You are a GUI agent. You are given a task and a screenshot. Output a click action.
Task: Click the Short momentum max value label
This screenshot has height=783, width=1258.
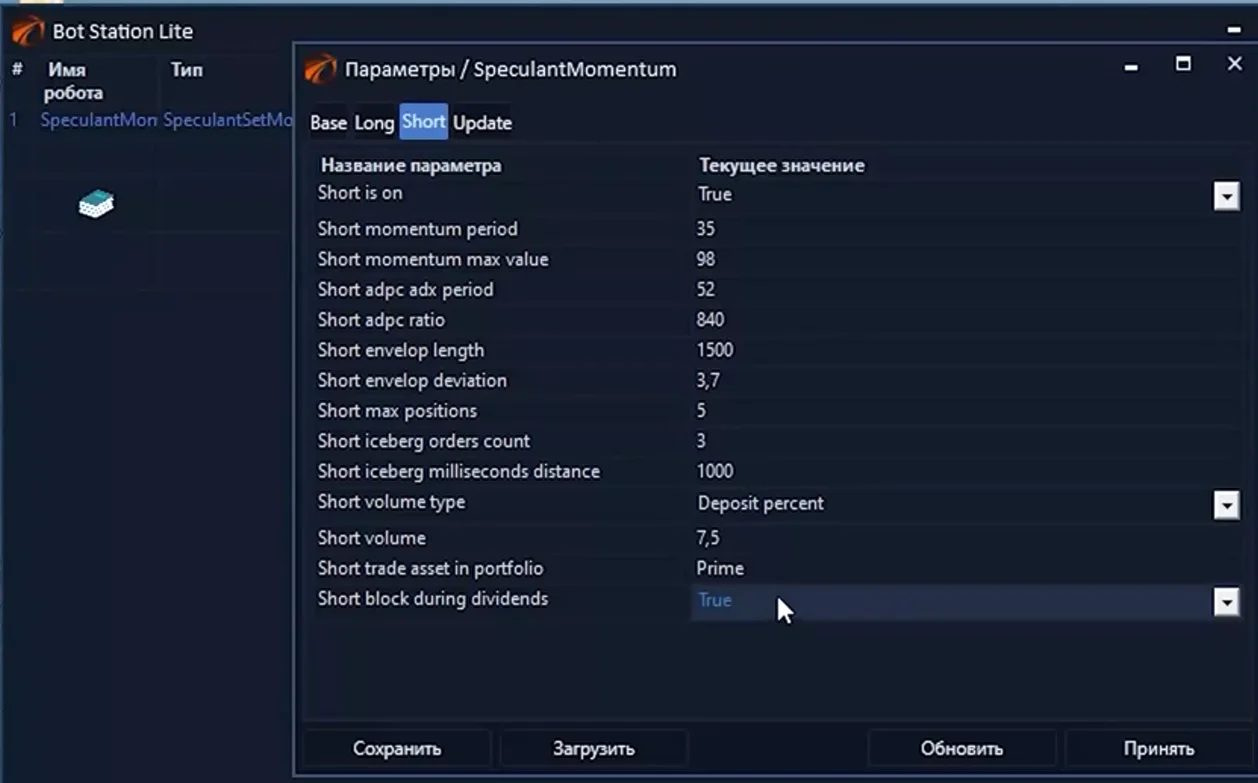pos(433,259)
